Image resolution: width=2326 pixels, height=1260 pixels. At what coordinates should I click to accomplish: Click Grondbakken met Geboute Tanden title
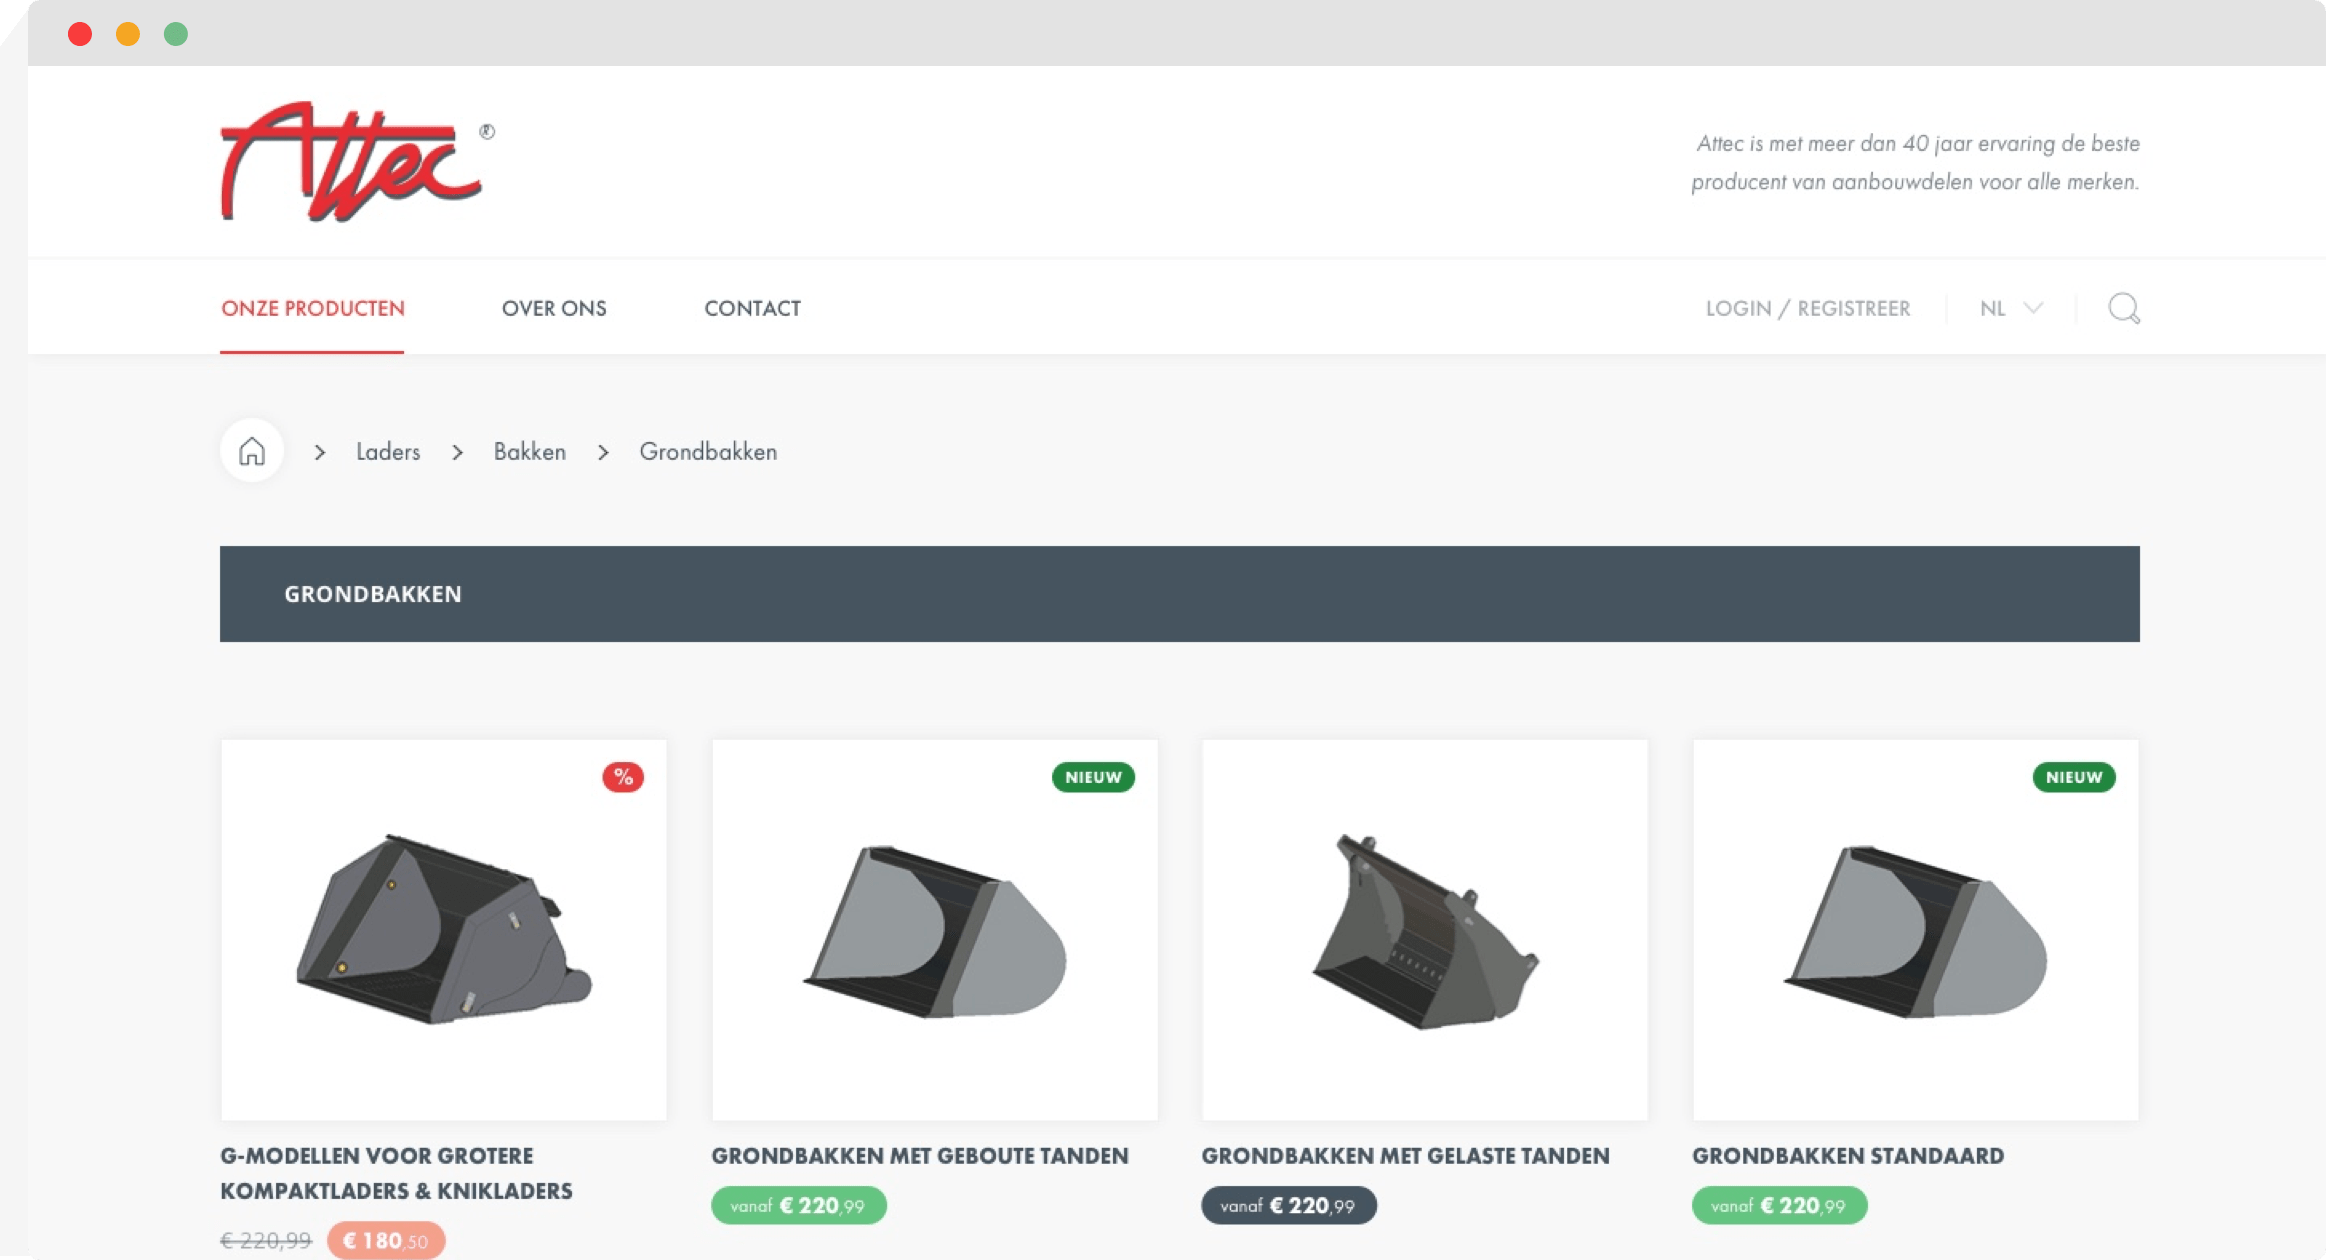point(920,1156)
